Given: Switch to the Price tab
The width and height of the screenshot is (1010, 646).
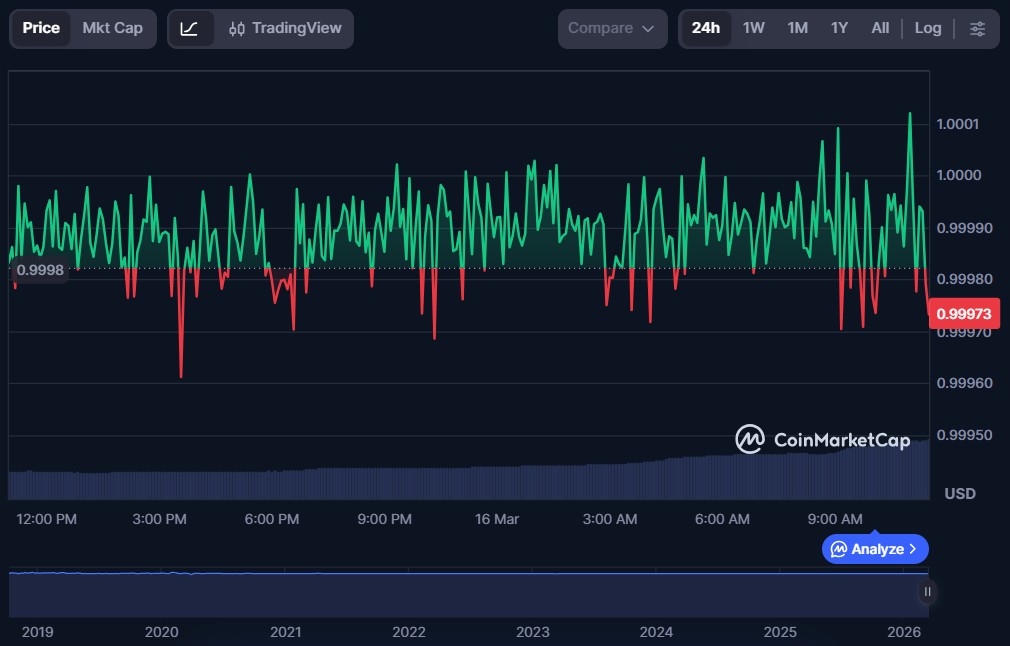Looking at the screenshot, I should pos(41,28).
